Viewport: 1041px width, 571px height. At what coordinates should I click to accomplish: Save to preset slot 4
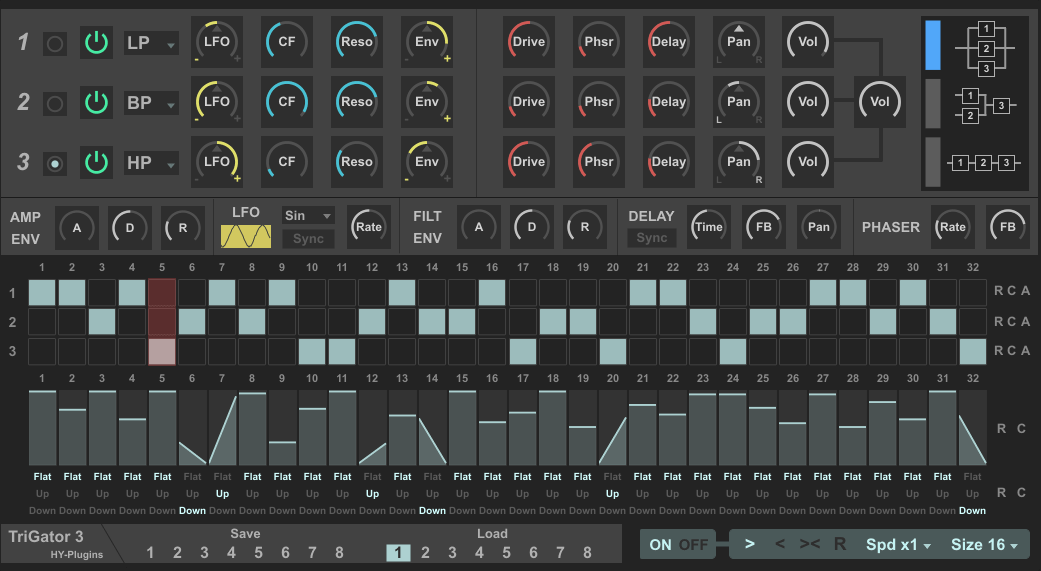click(231, 553)
